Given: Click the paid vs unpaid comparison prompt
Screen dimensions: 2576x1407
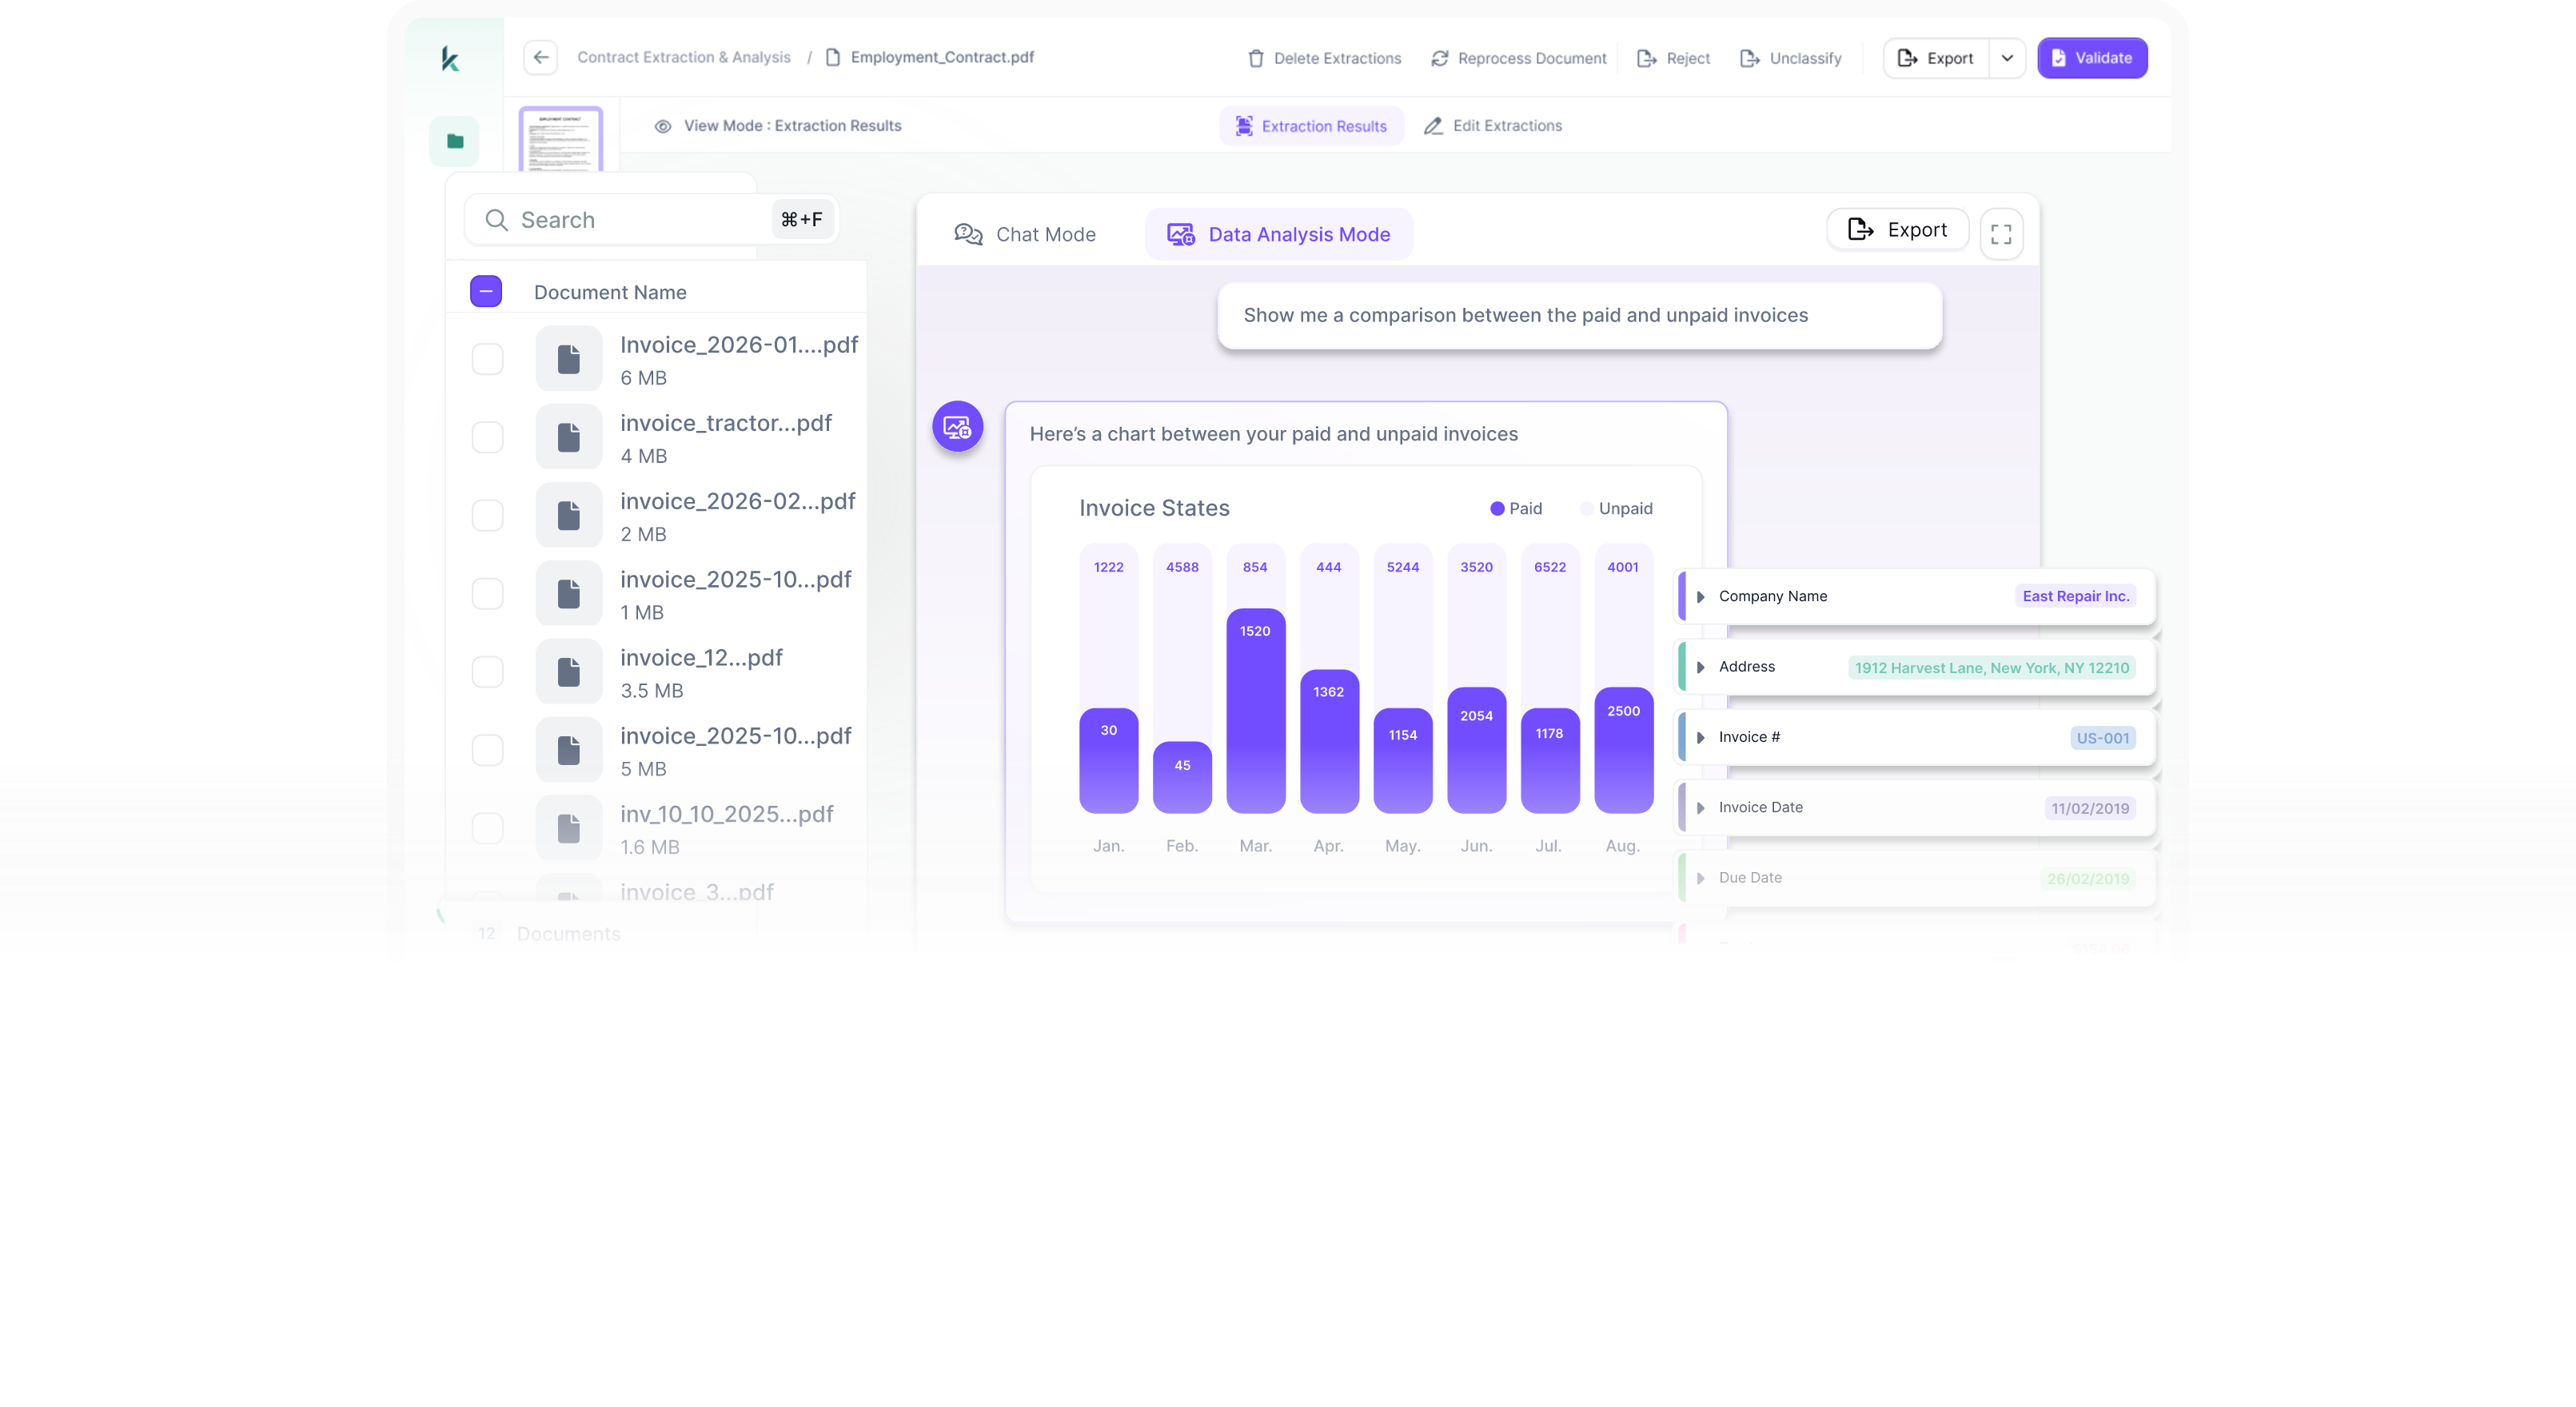Looking at the screenshot, I should 1579,316.
